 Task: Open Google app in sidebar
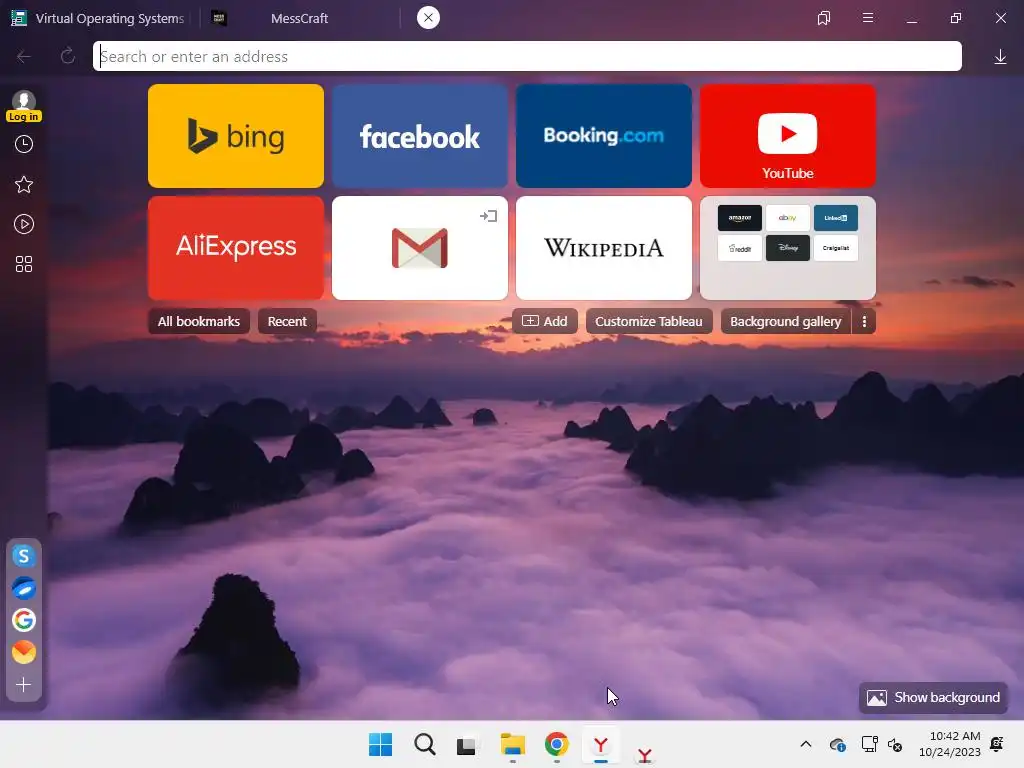pos(24,620)
